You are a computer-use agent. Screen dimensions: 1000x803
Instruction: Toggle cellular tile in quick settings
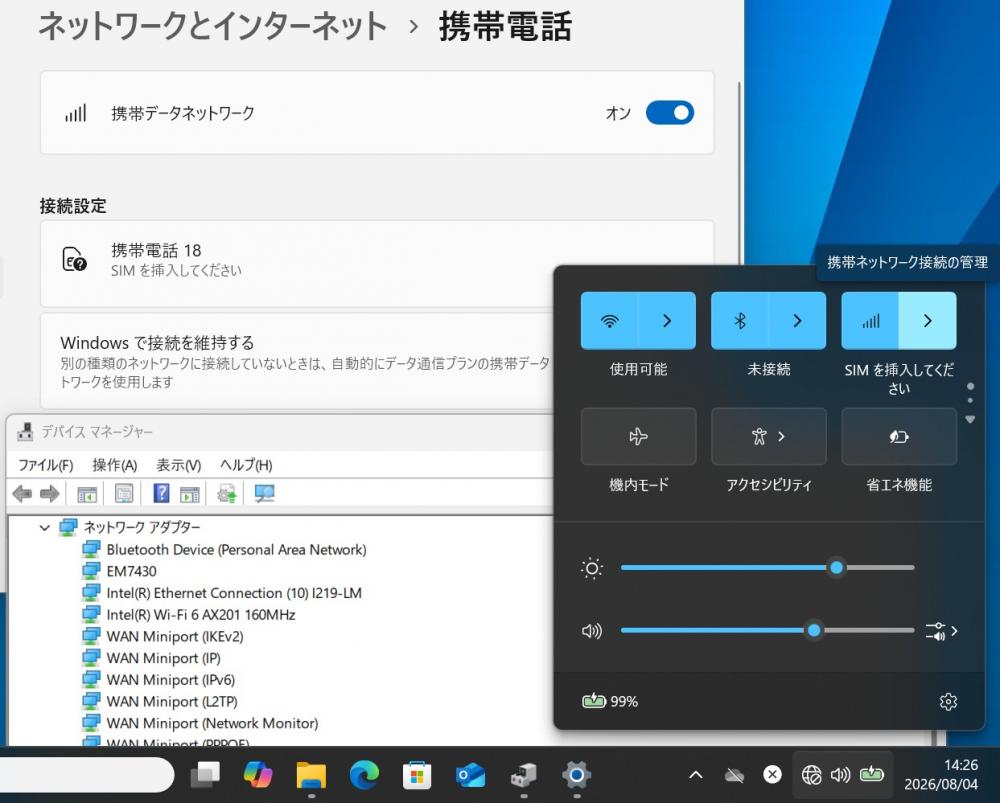pyautogui.click(x=871, y=321)
